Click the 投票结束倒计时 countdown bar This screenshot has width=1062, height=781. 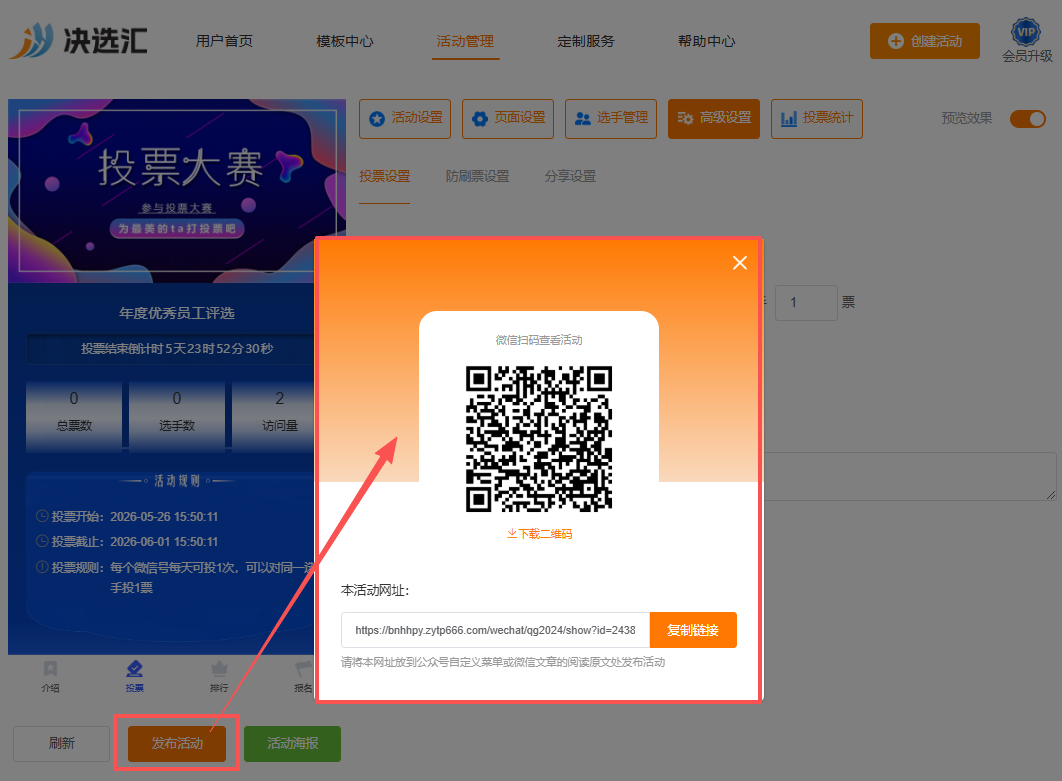pyautogui.click(x=172, y=349)
